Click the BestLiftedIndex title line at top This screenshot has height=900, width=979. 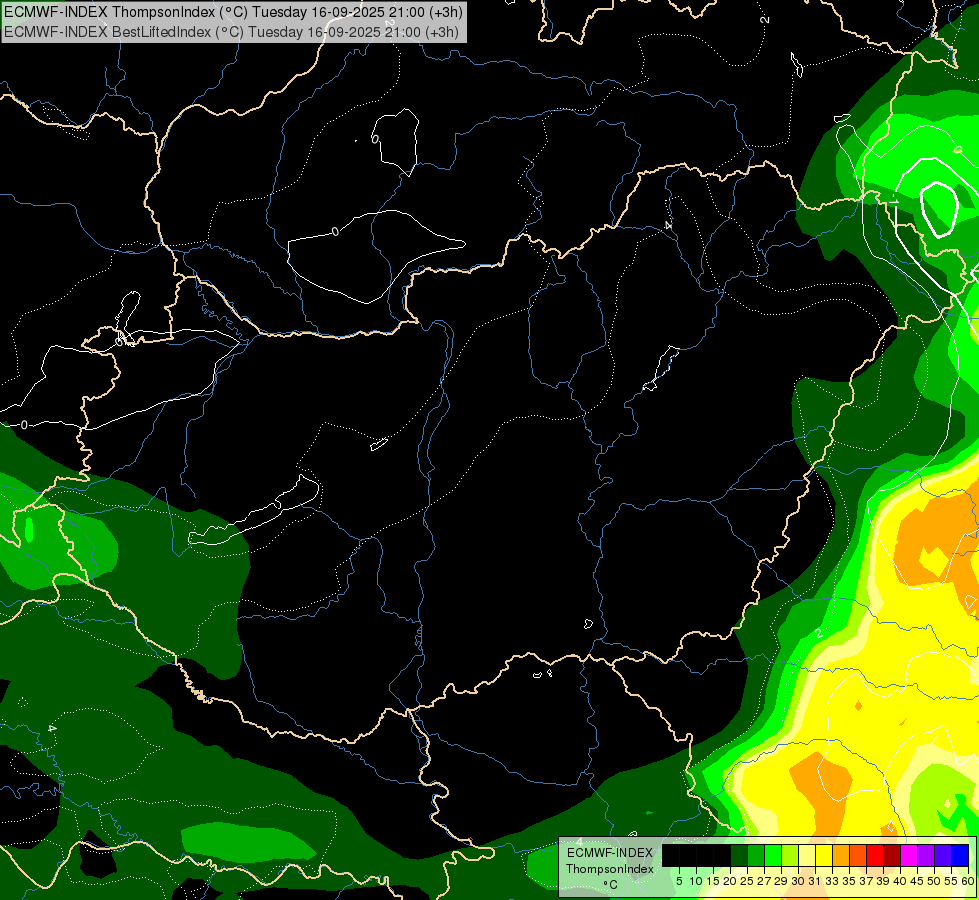pos(232,32)
